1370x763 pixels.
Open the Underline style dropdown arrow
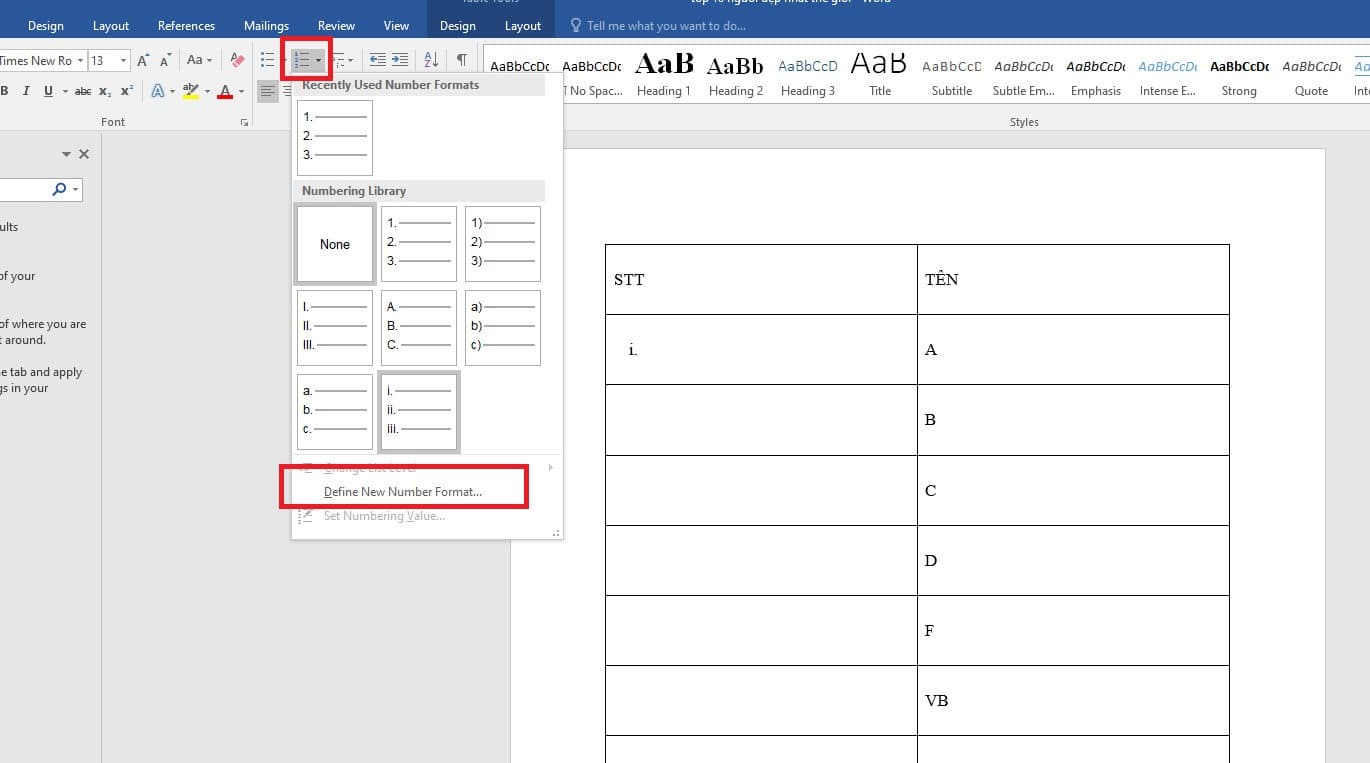tap(65, 91)
